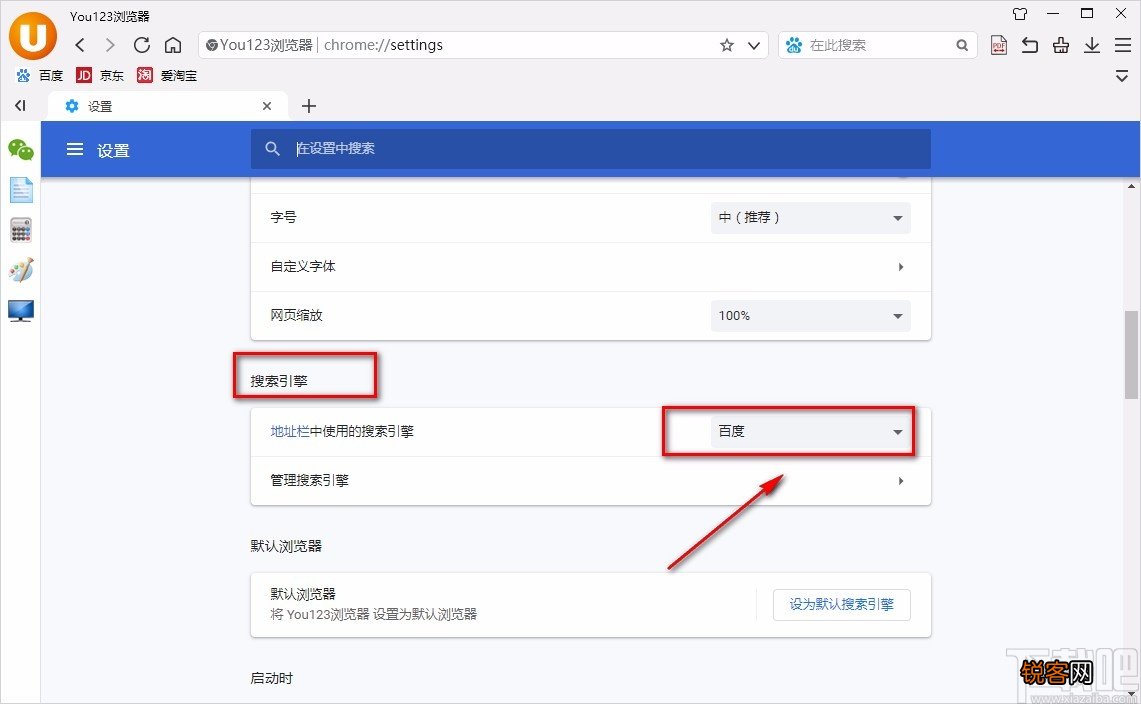Open the 百度 search engine dropdown
1141x704 pixels.
[811, 432]
